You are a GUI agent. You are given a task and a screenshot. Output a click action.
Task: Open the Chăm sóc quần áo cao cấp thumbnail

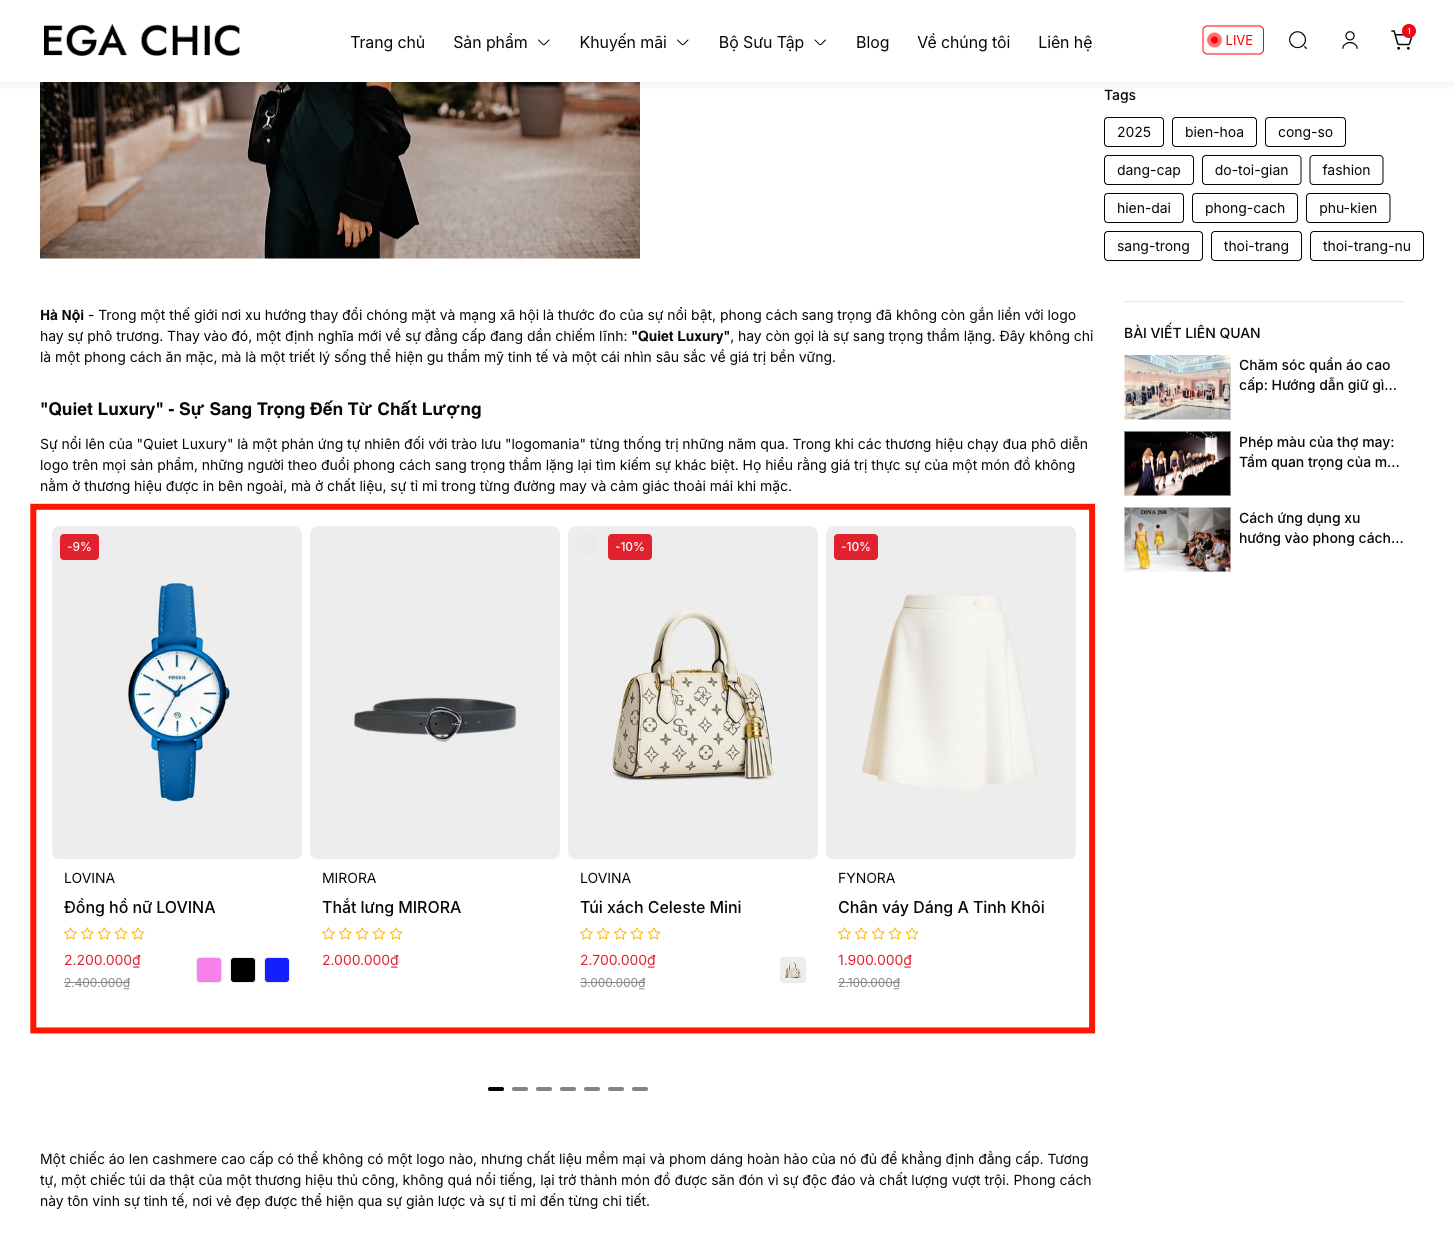(x=1177, y=387)
